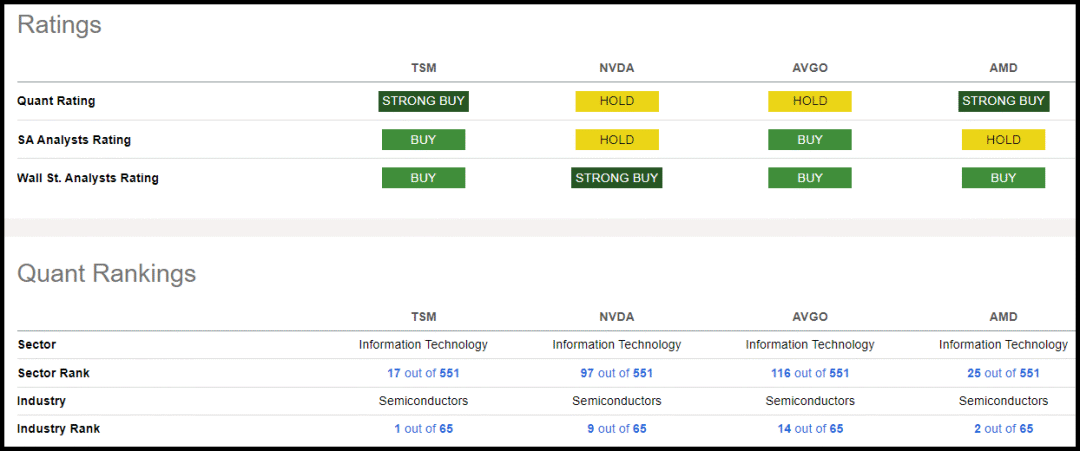
Task: Click TSM's BUY Wall St. Analysts Rating badge
Action: 424,178
